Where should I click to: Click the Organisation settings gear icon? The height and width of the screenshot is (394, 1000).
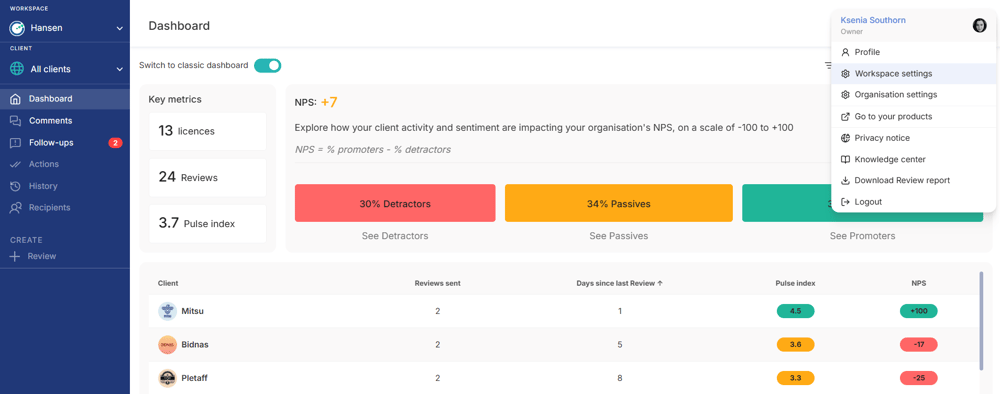[846, 95]
